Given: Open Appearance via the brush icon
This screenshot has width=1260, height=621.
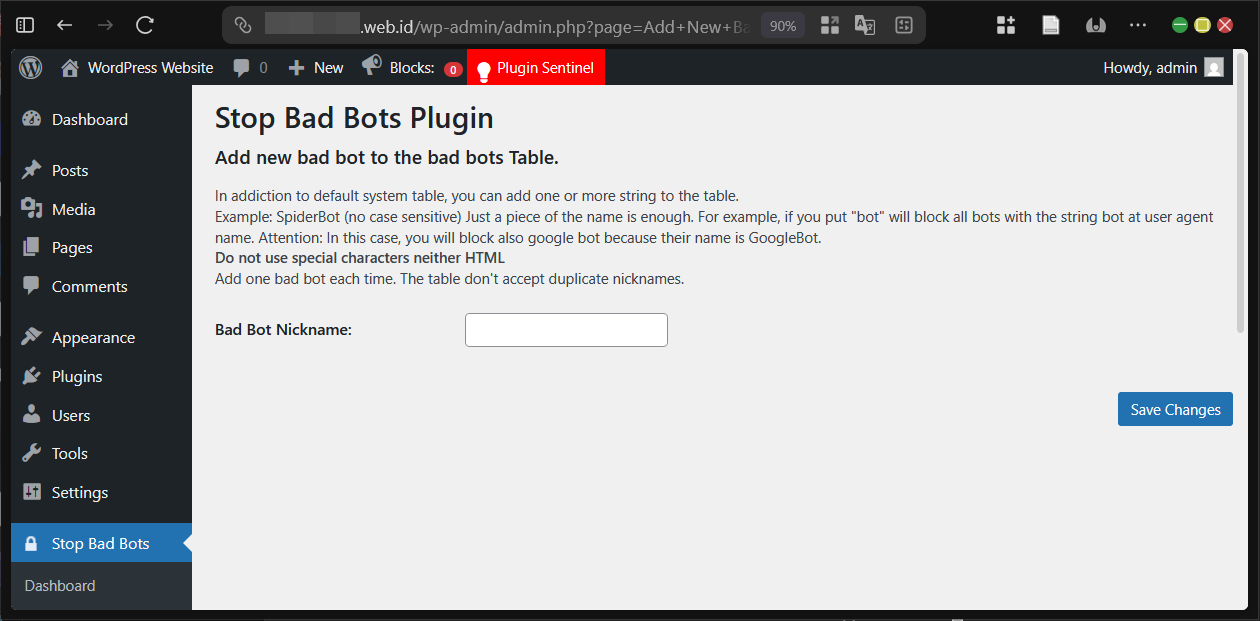Looking at the screenshot, I should tap(29, 336).
